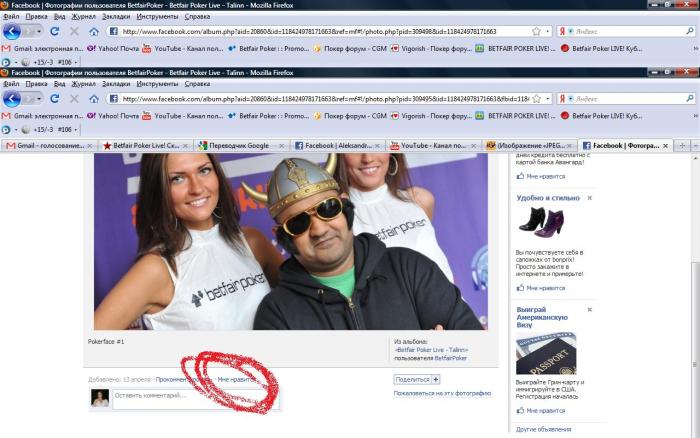
Task: Click the boots ad image
Action: point(542,220)
